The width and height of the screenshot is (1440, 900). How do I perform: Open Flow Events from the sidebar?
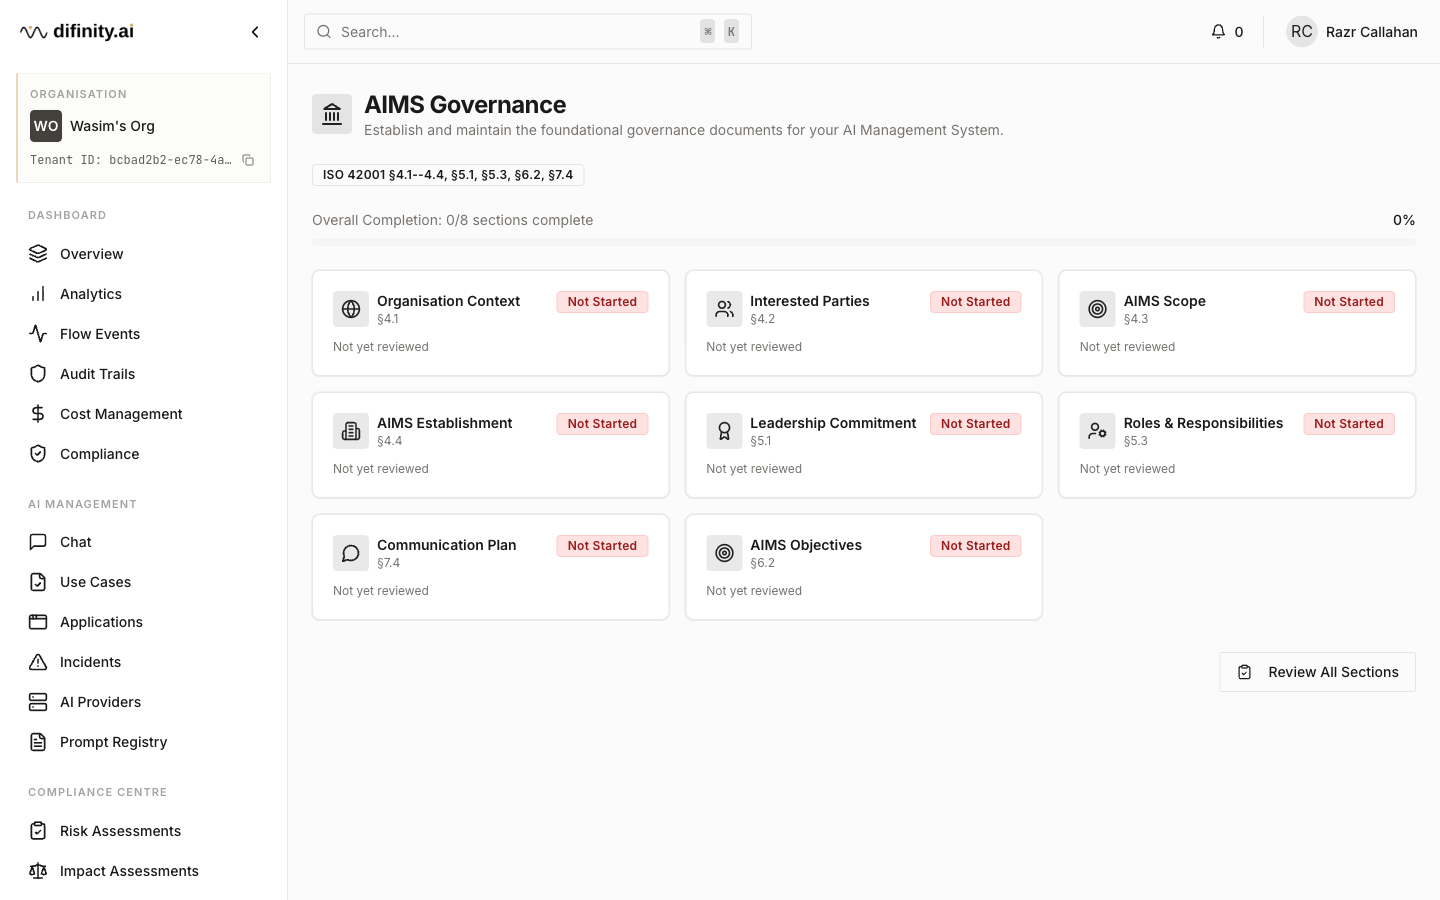click(x=144, y=334)
